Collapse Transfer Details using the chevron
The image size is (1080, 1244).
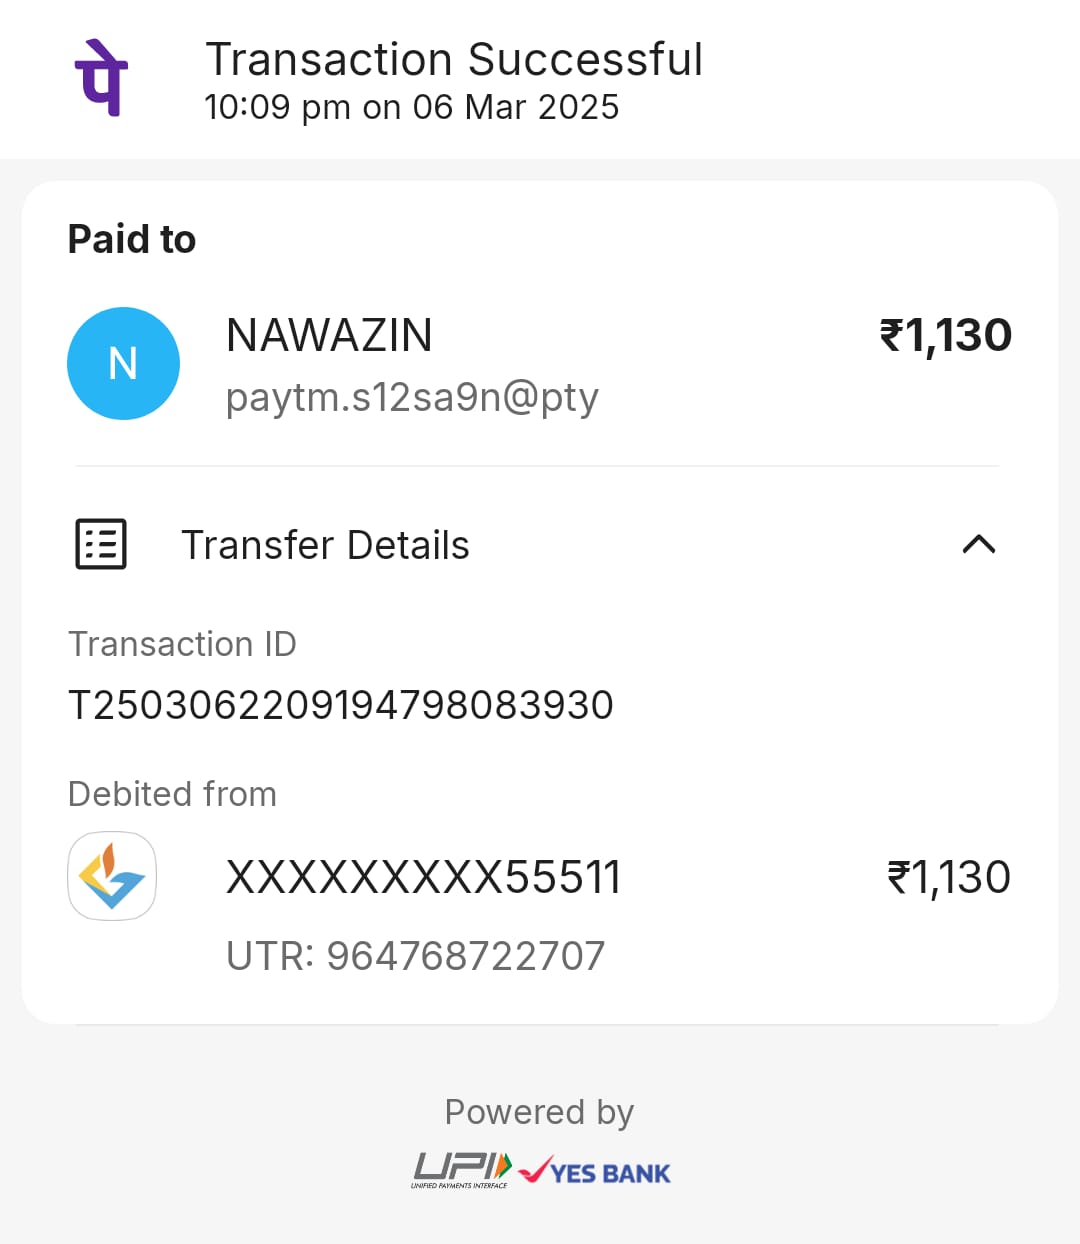978,544
